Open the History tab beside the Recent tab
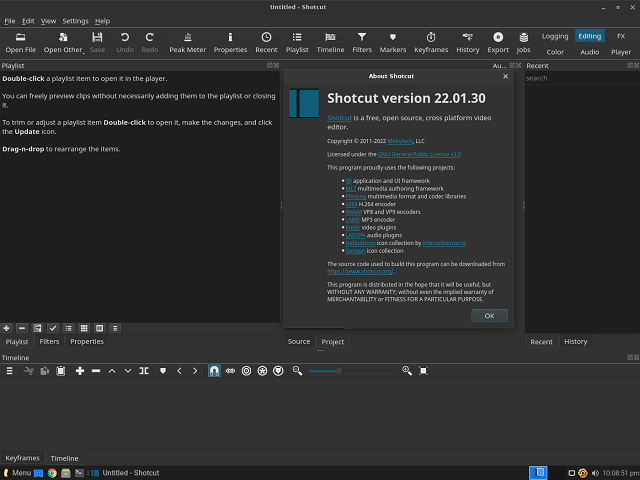 click(x=576, y=342)
